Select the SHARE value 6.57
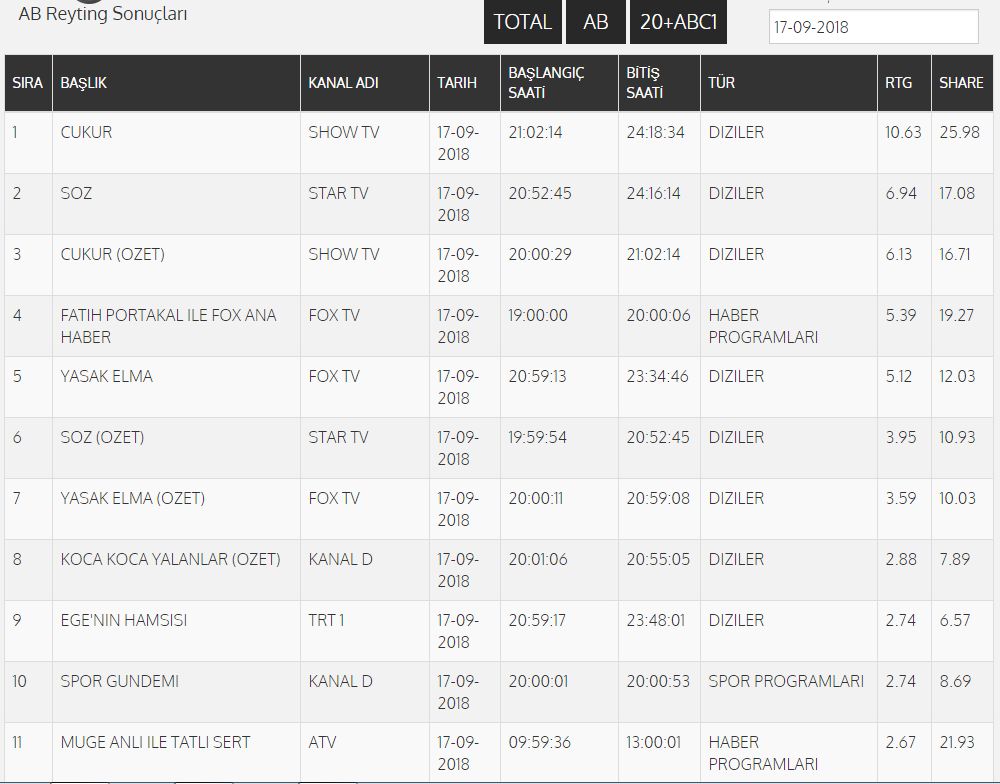Image resolution: width=1000 pixels, height=784 pixels. pyautogui.click(x=955, y=620)
